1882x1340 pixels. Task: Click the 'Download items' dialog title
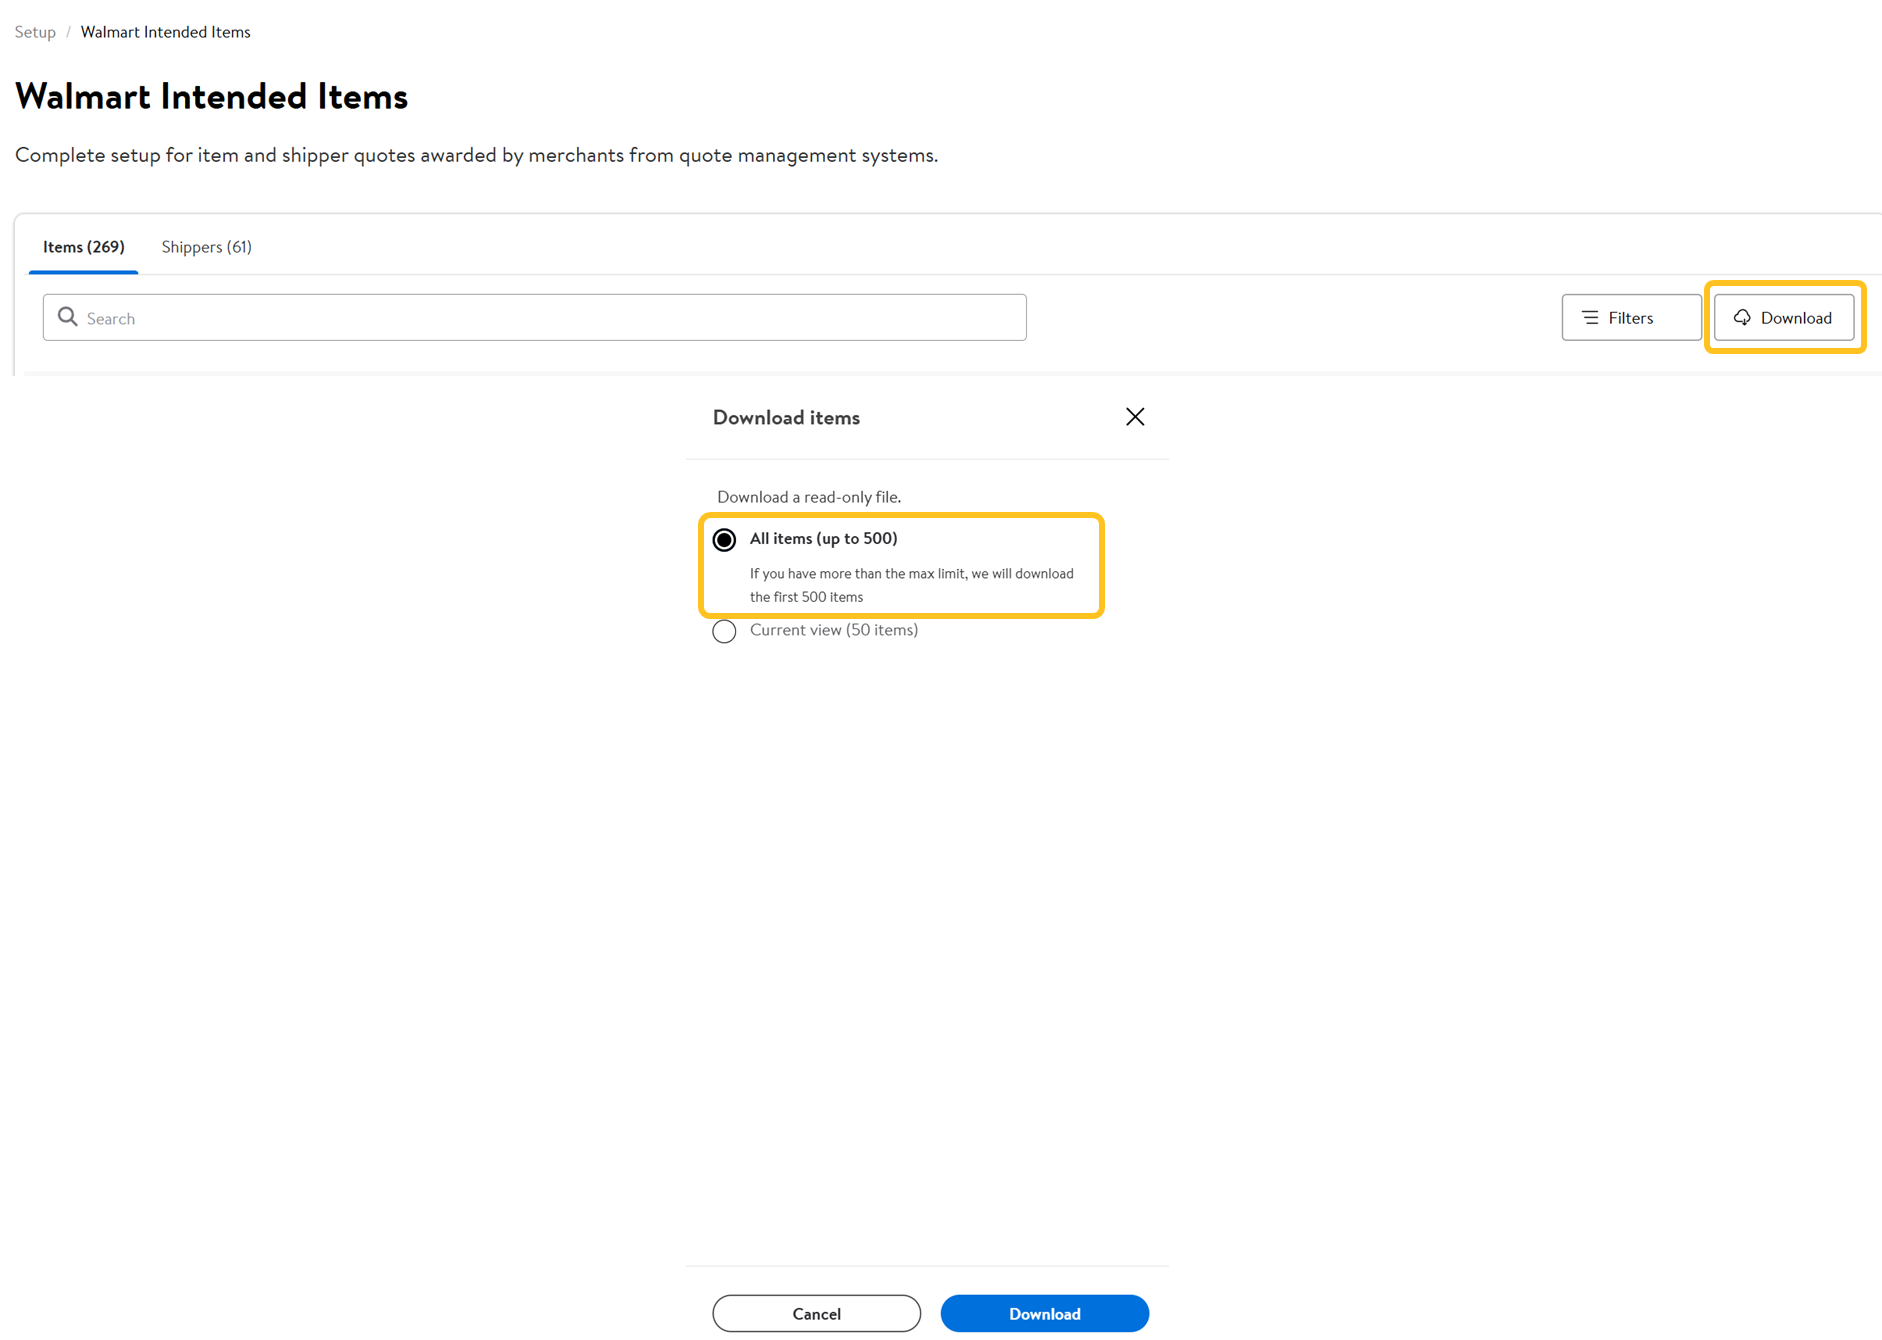point(785,417)
